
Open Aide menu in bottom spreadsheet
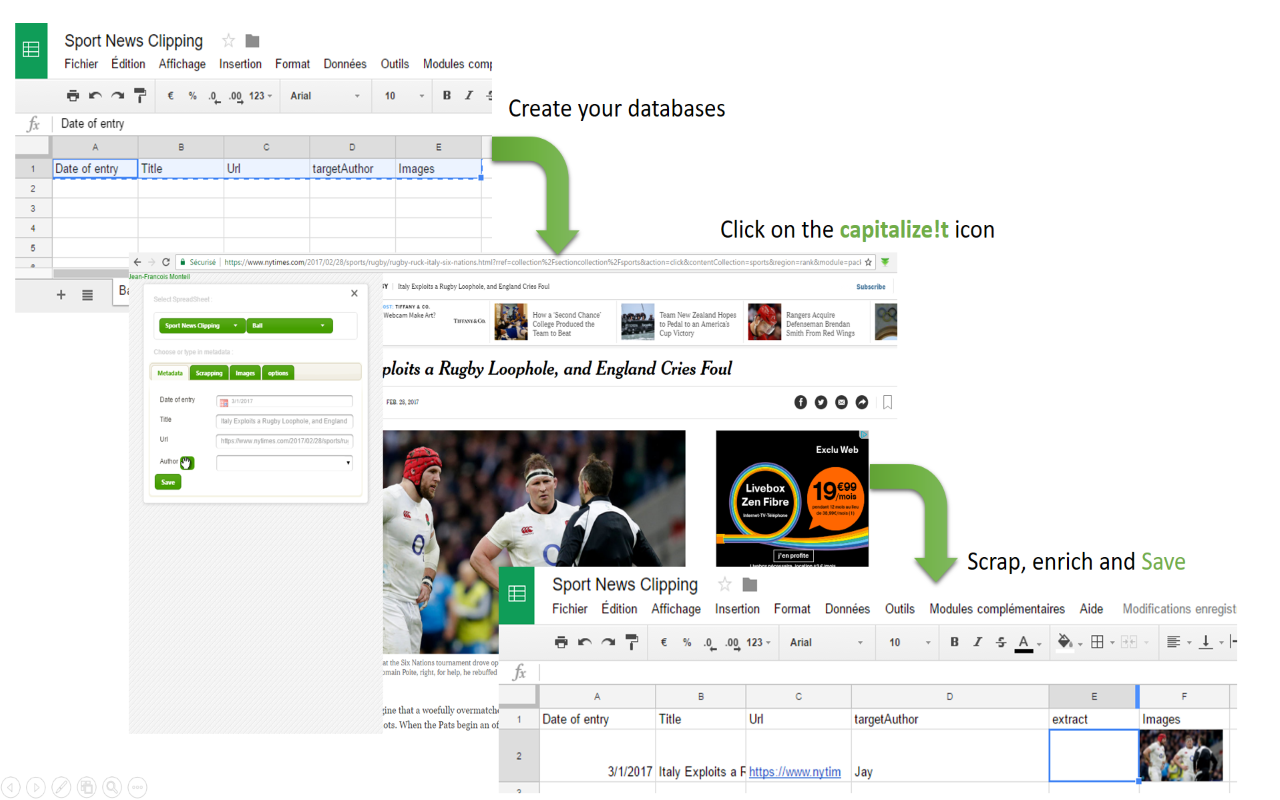(x=1092, y=609)
